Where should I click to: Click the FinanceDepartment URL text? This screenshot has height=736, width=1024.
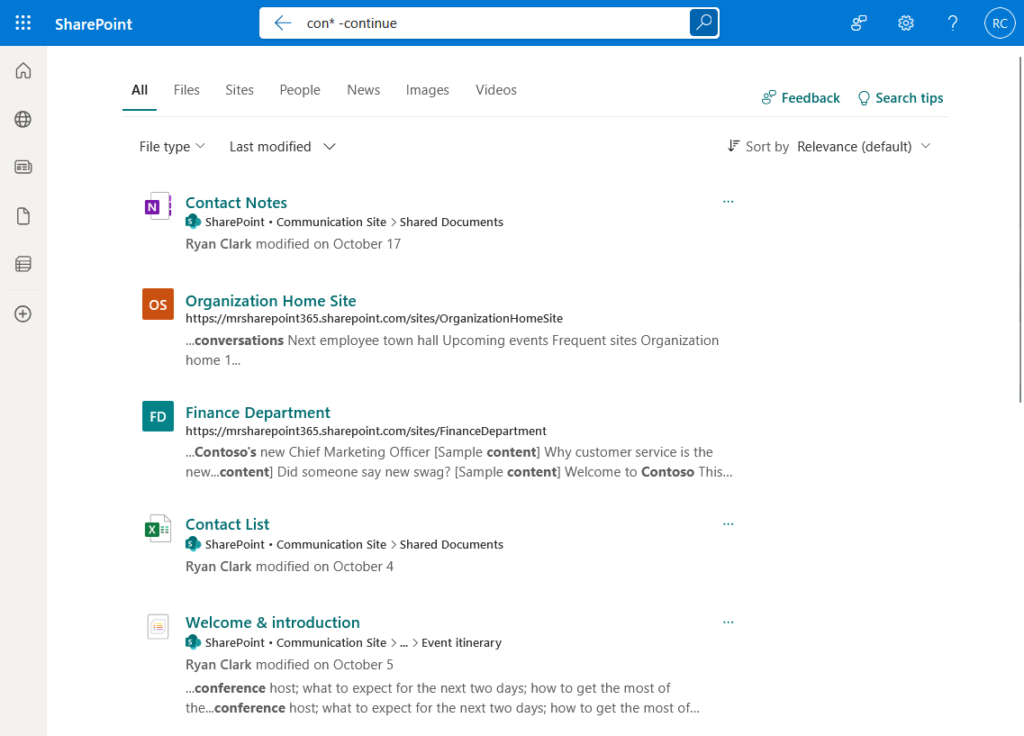[x=366, y=431]
